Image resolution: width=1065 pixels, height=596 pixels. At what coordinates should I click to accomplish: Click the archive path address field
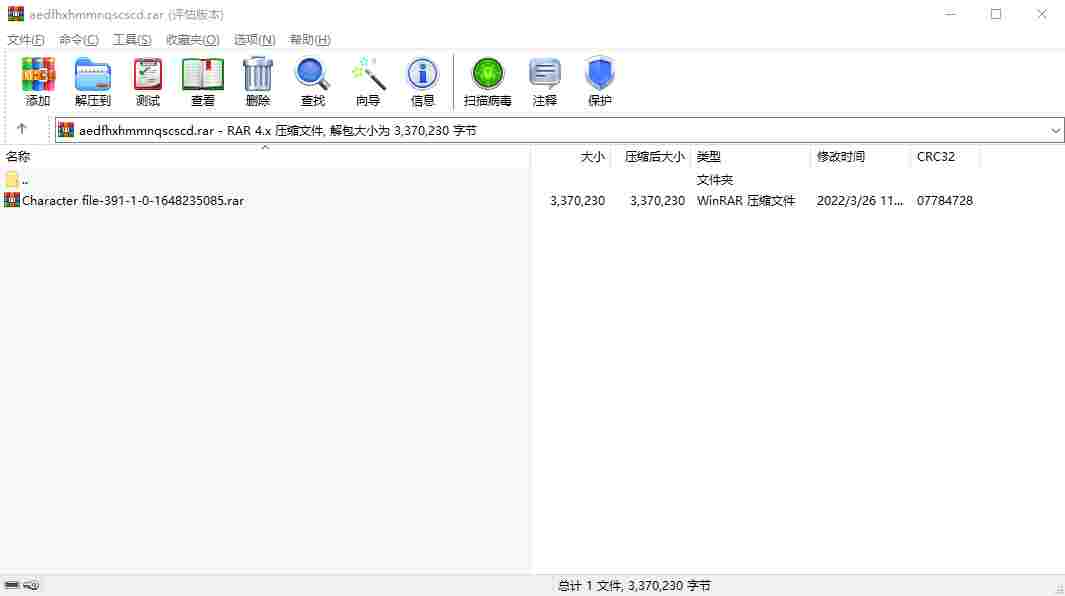coord(559,130)
